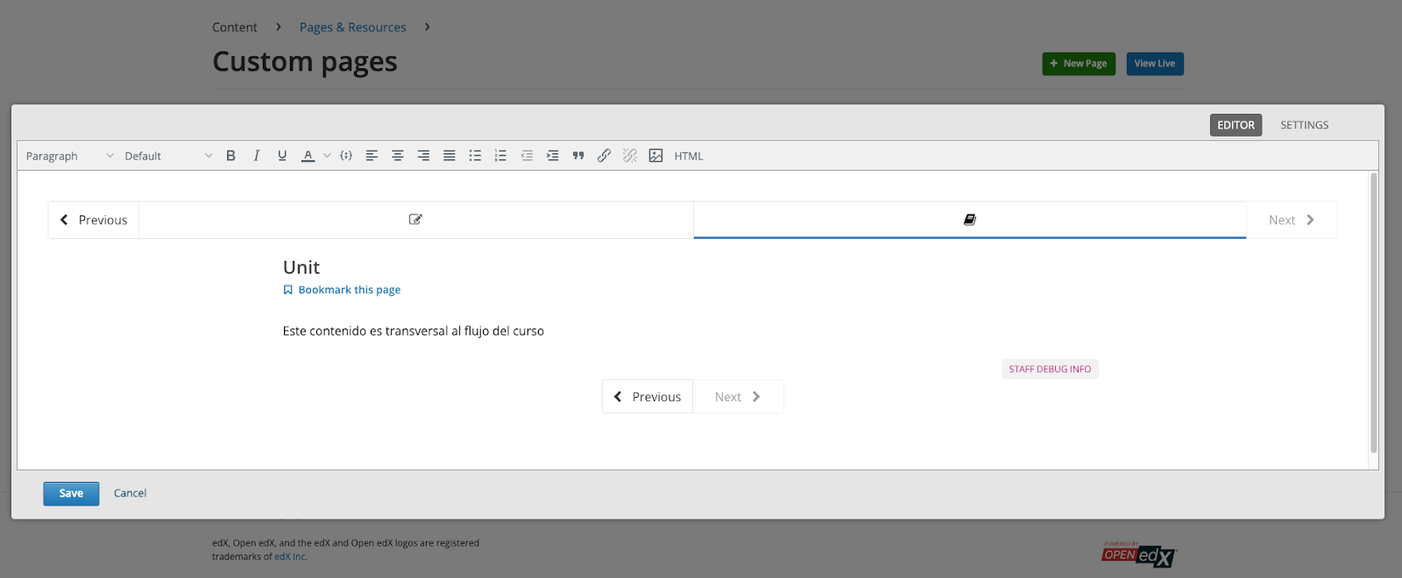Save the custom page
The width and height of the screenshot is (1402, 578).
coord(70,493)
